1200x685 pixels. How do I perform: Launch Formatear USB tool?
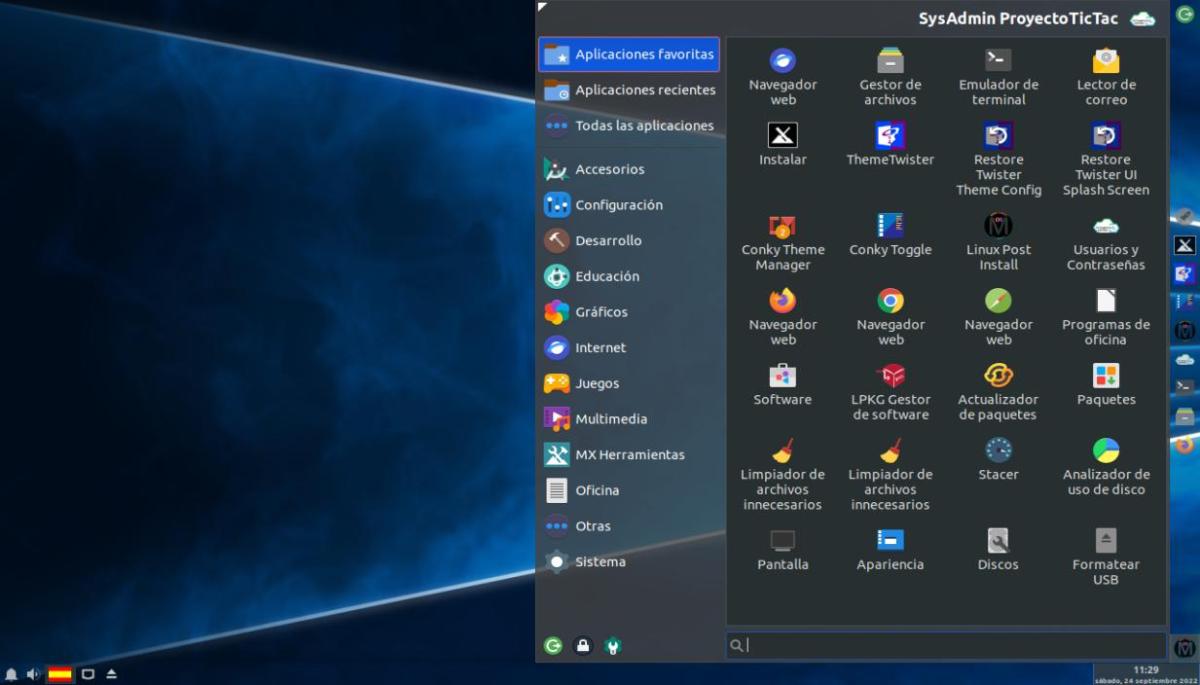pos(1105,555)
